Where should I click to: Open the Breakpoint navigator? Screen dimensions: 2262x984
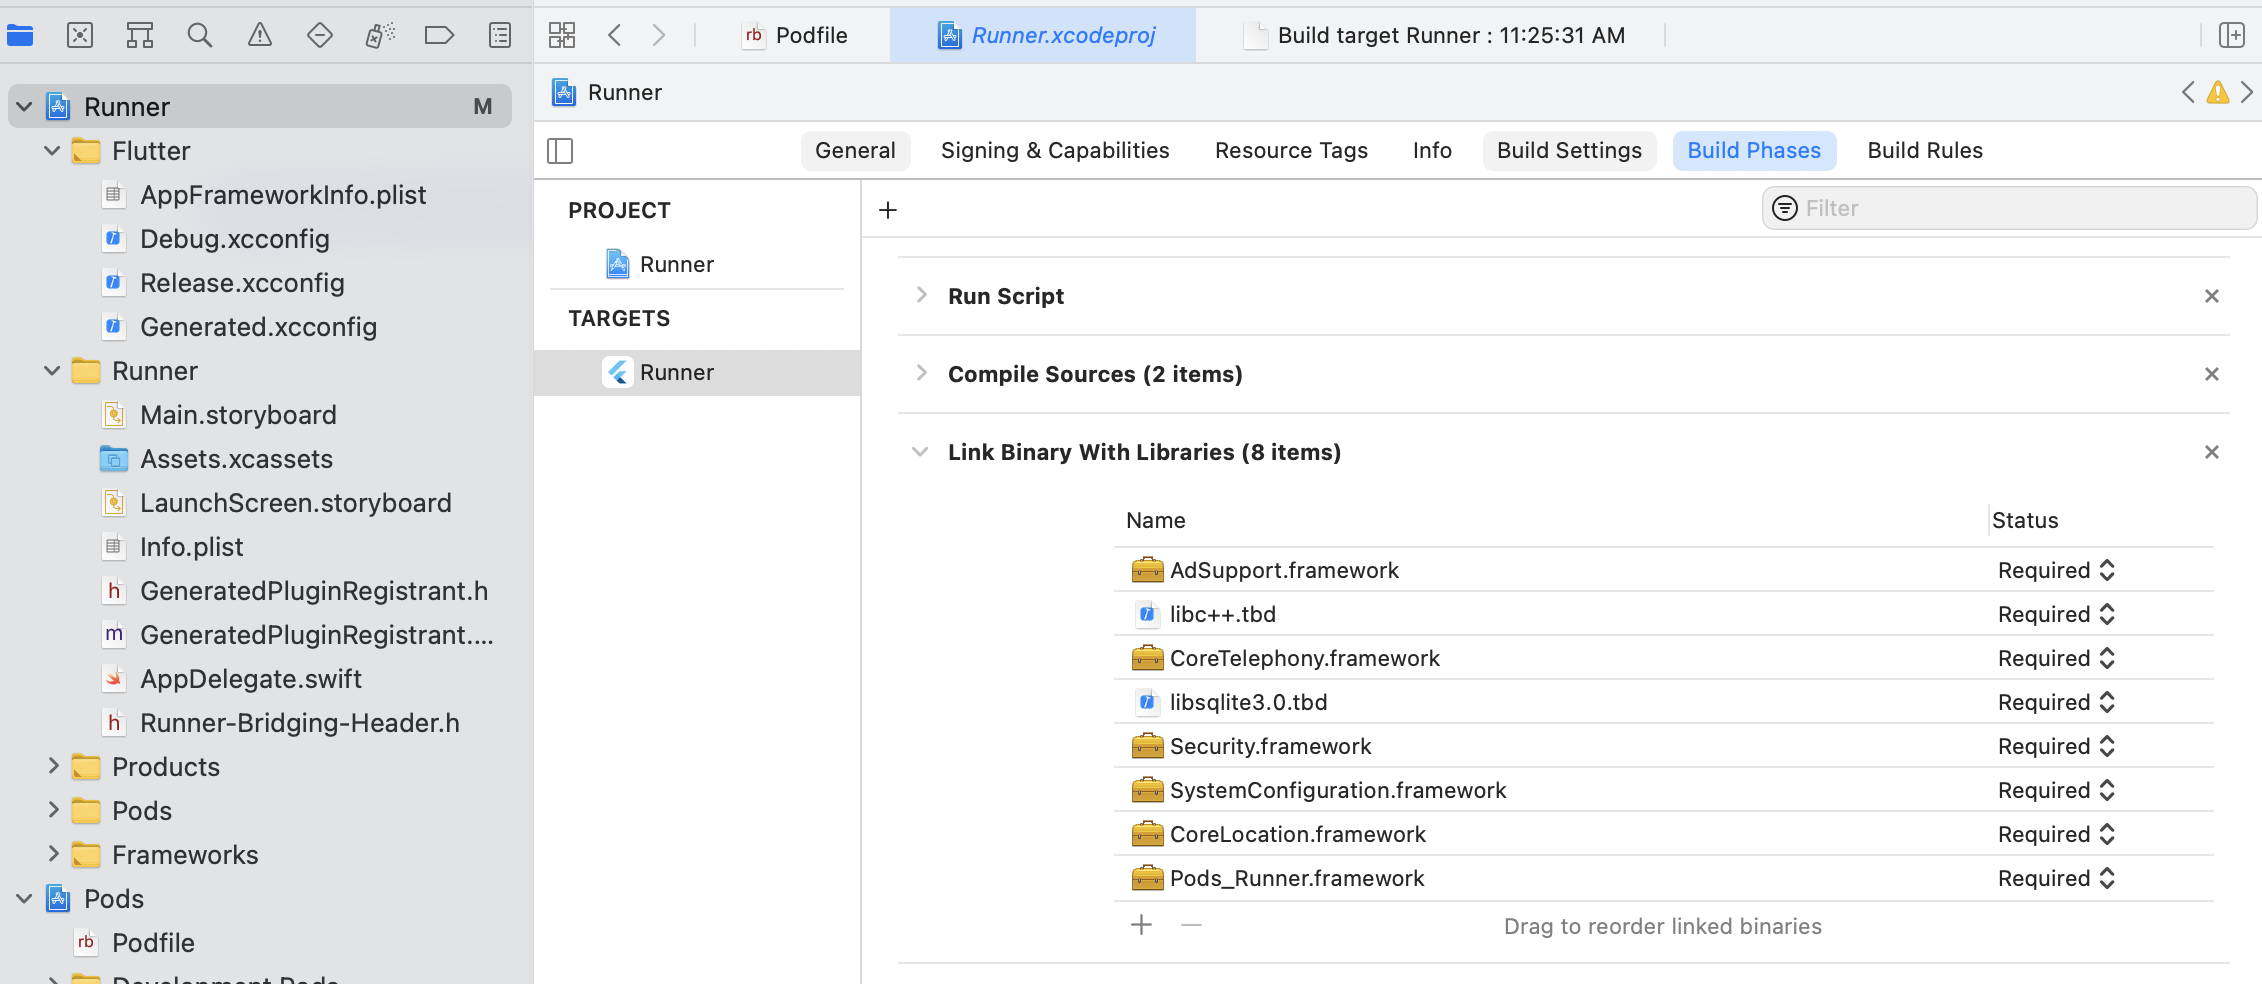coord(440,36)
